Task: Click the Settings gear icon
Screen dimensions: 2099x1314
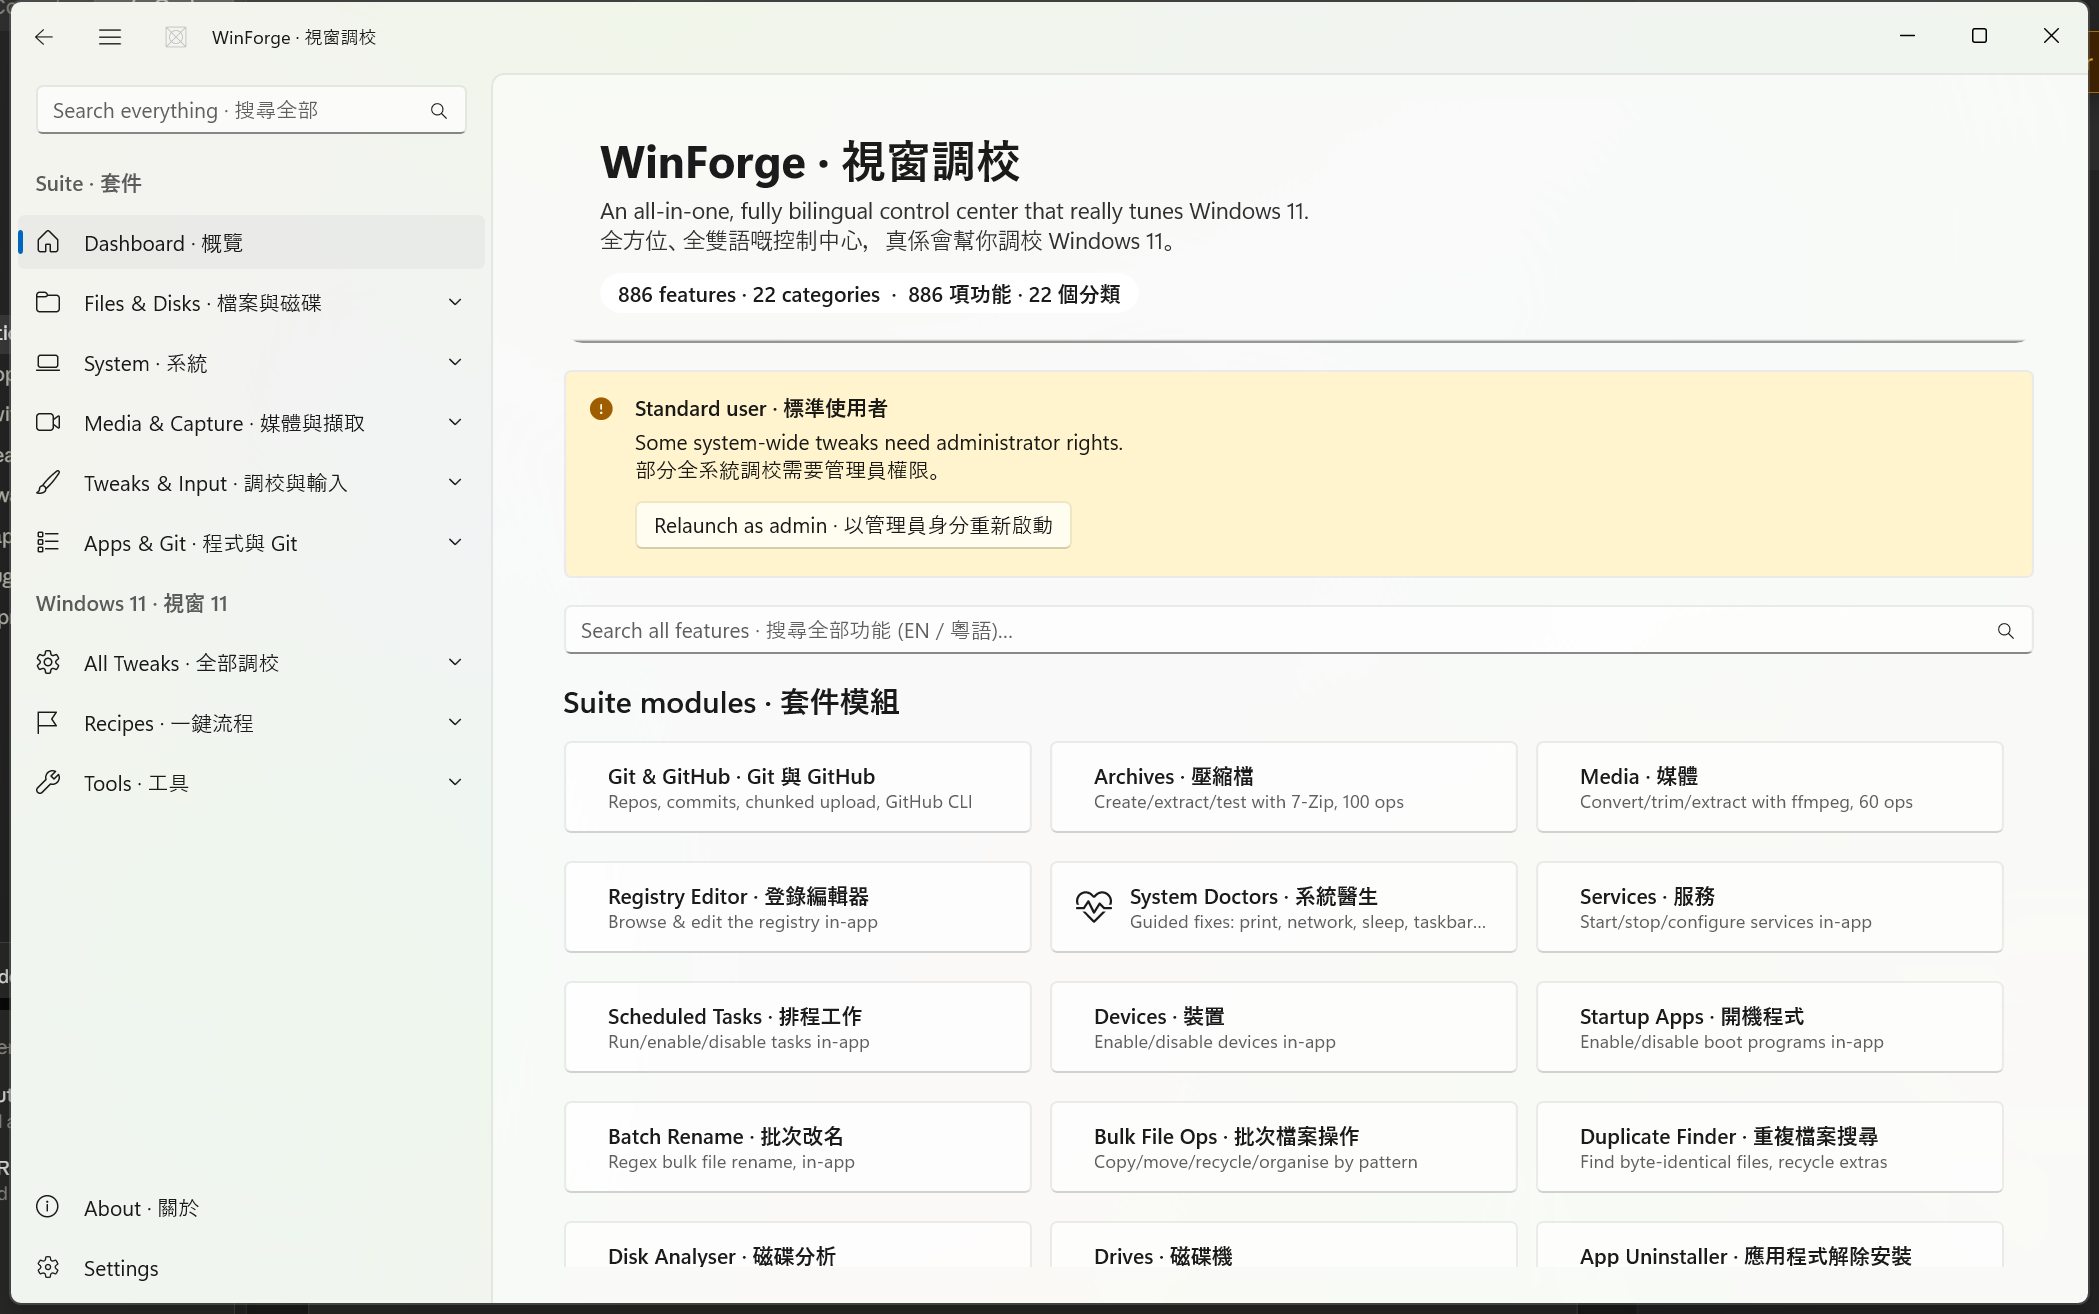Action: [48, 1268]
